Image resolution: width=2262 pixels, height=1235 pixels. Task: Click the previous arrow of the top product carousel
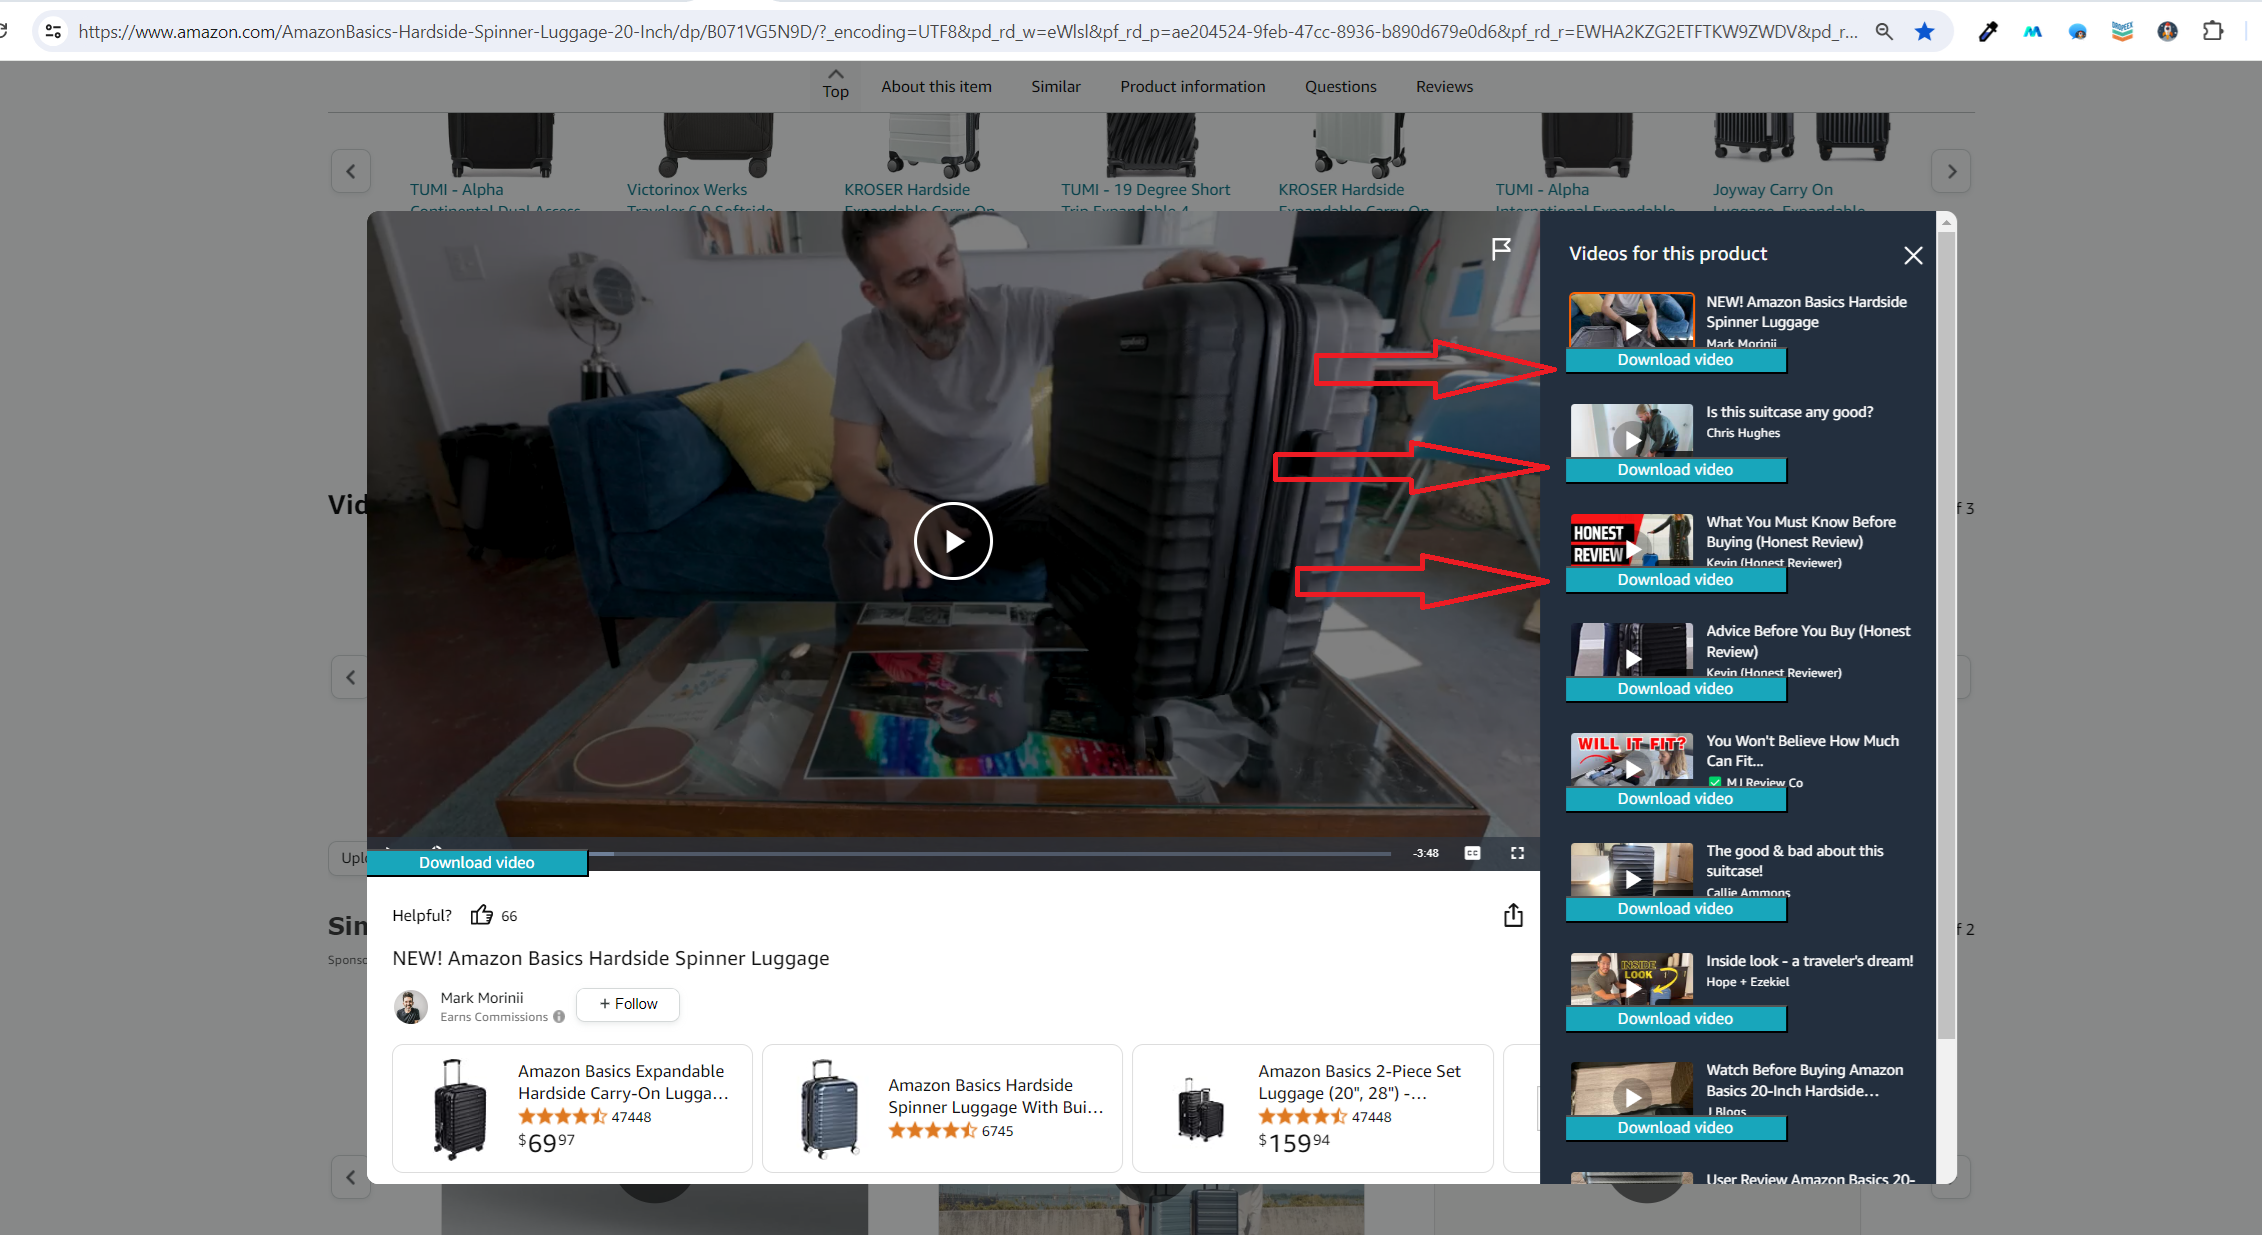pos(351,171)
